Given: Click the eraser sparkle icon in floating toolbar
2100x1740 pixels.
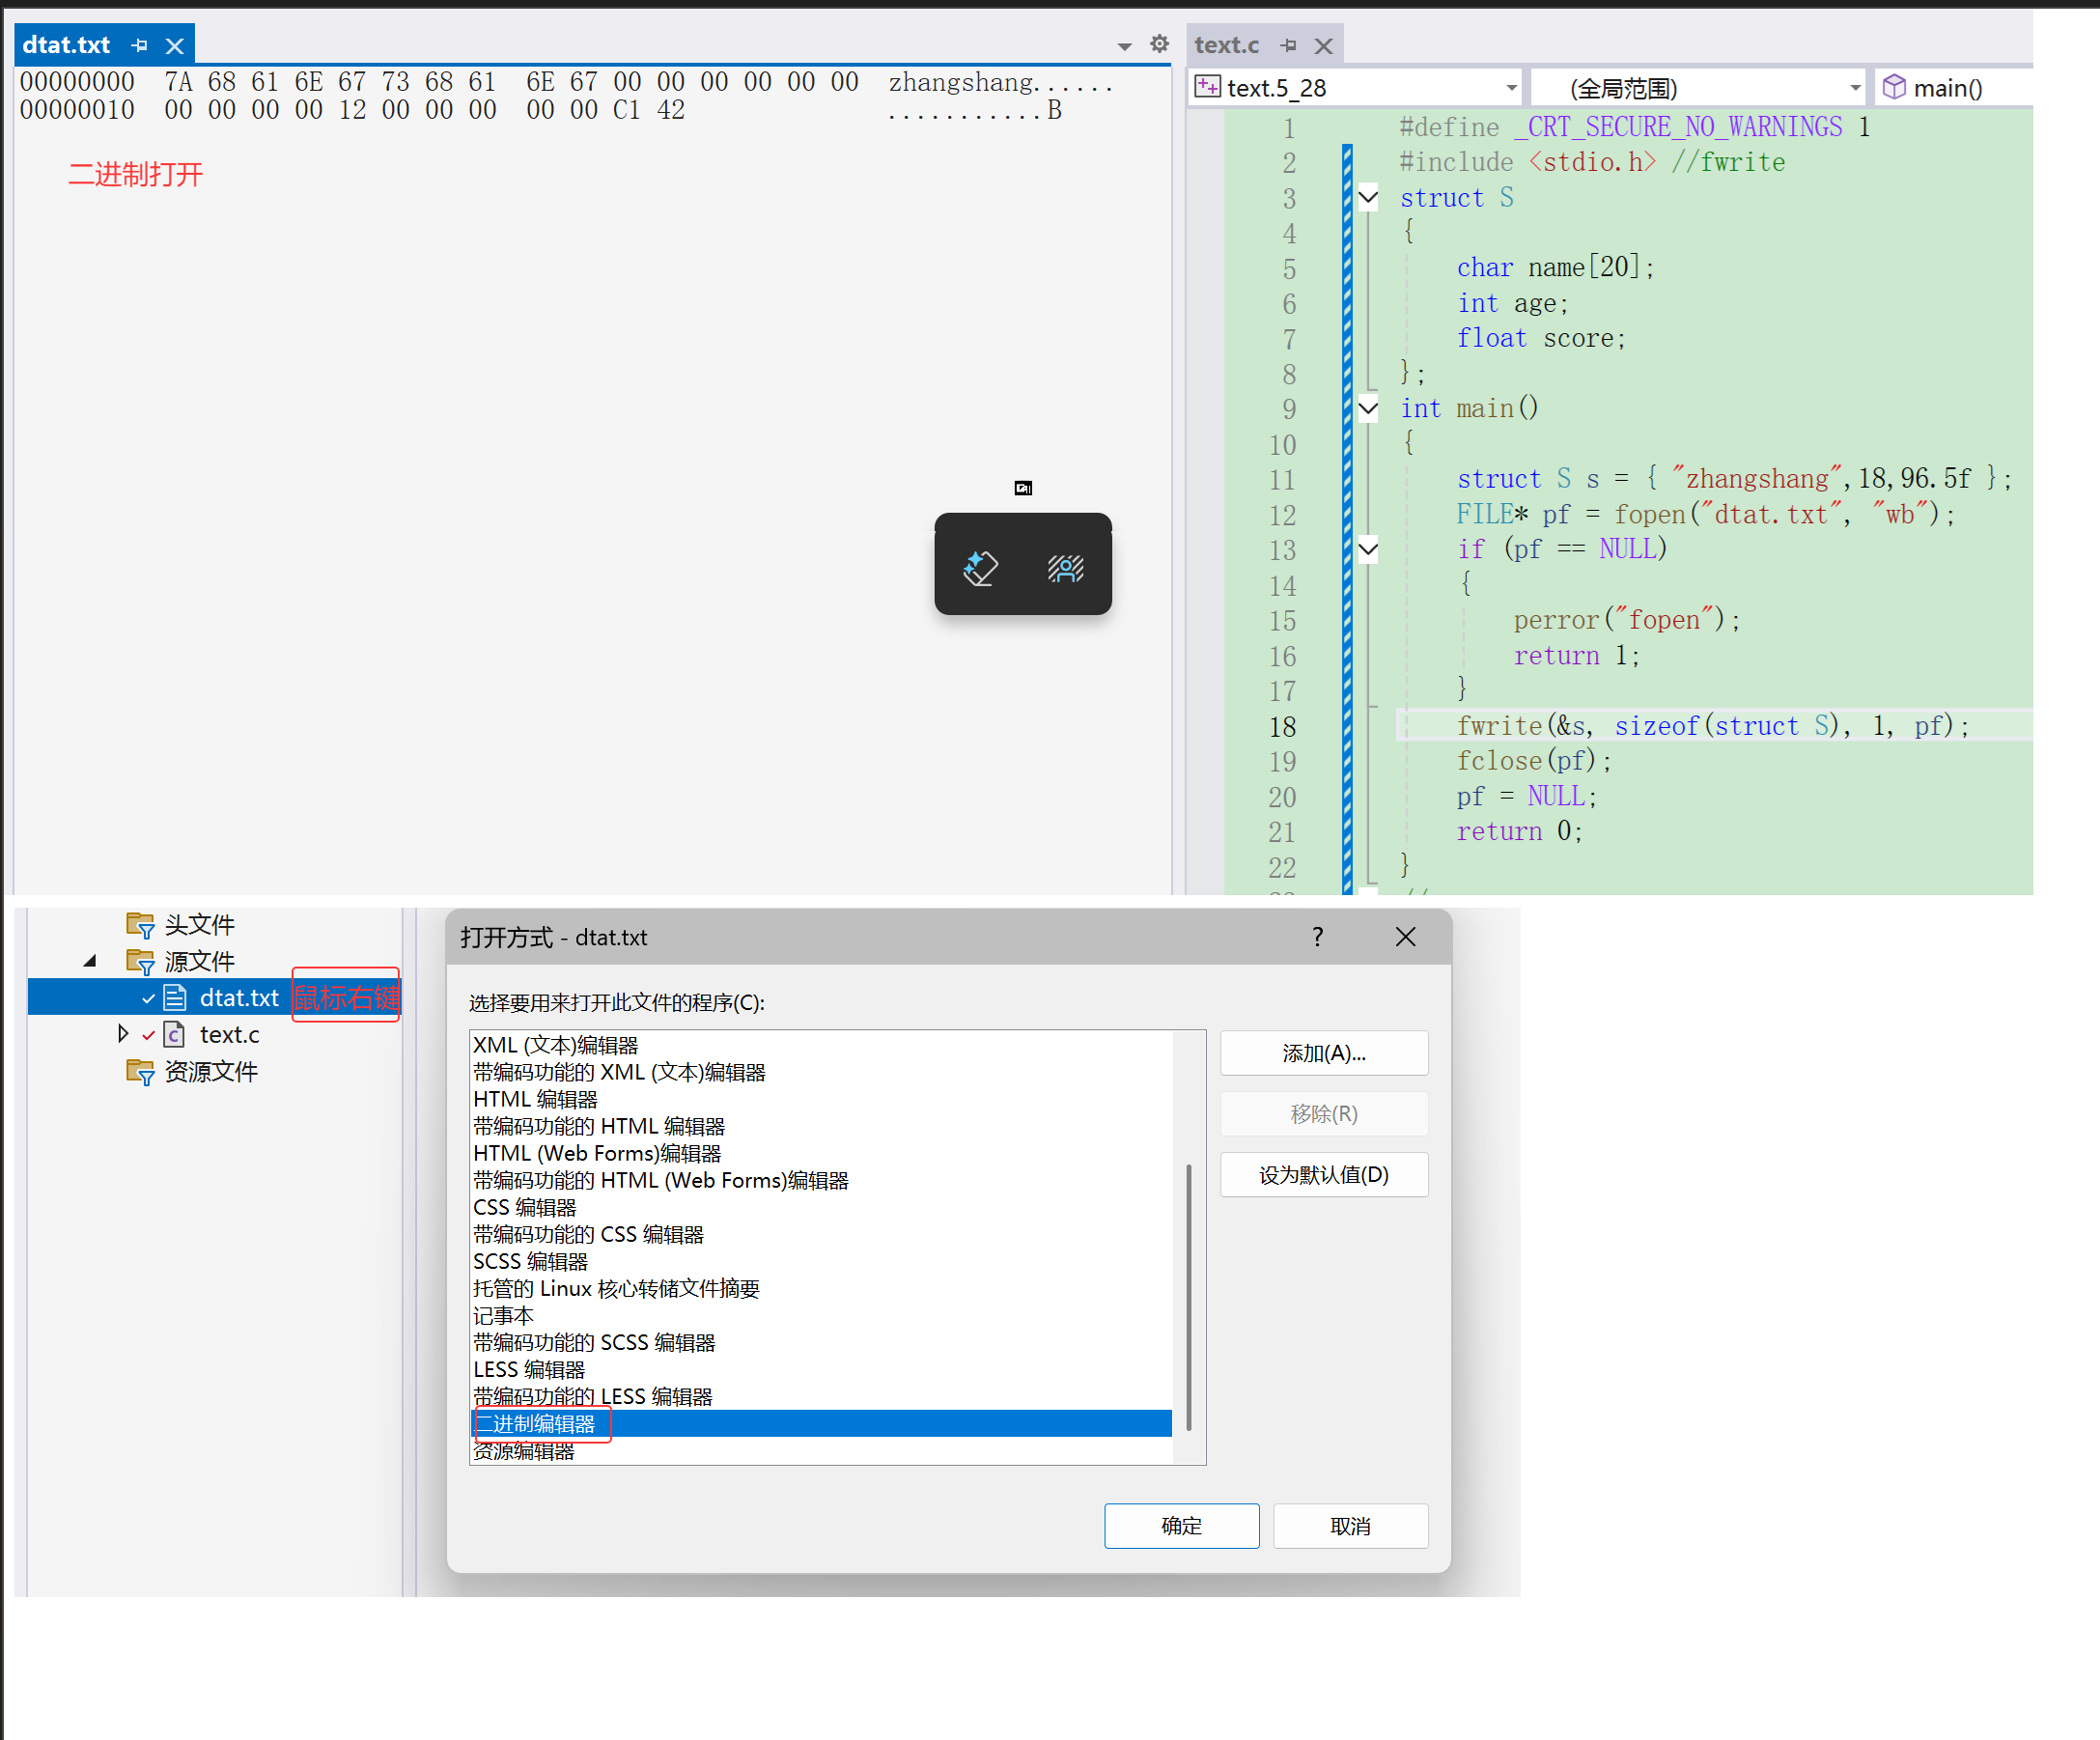Looking at the screenshot, I should point(980,568).
